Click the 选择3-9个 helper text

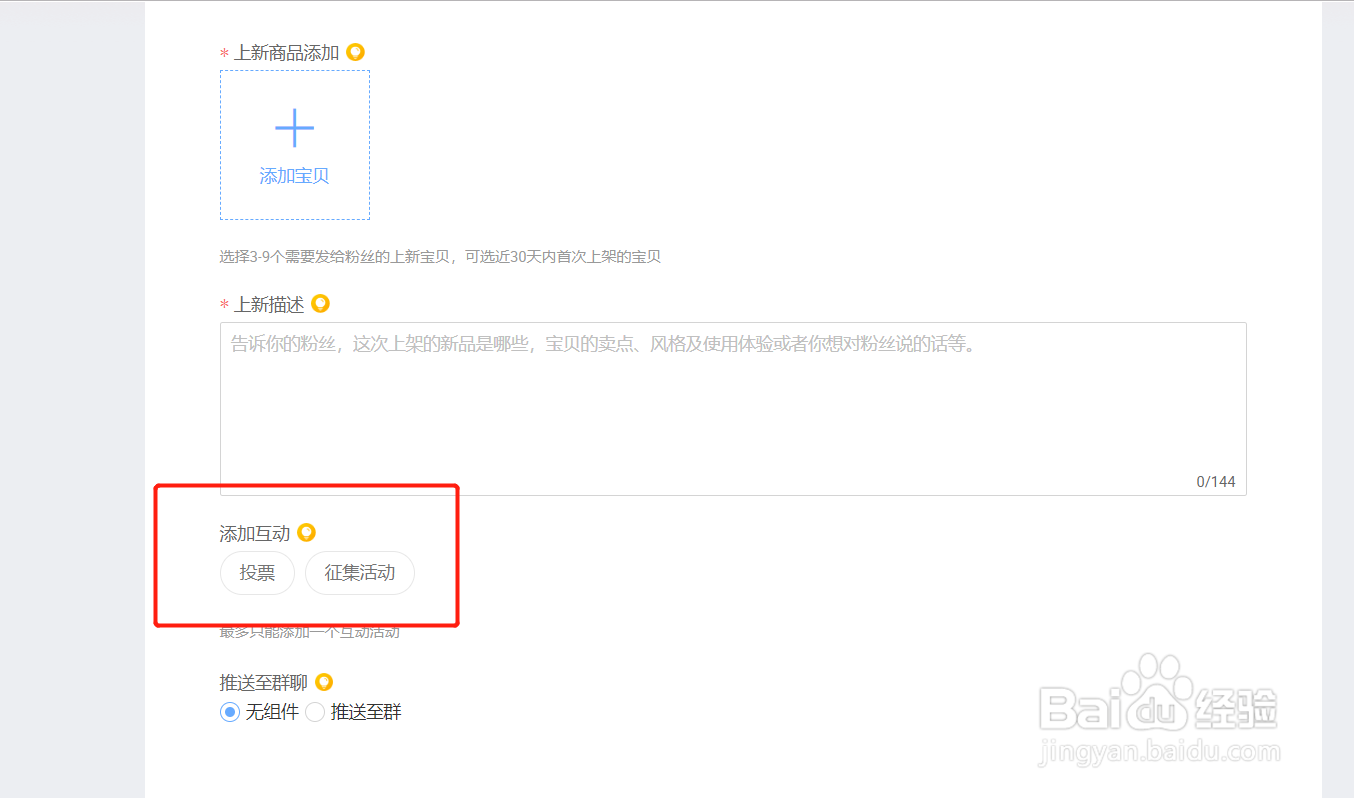click(440, 257)
